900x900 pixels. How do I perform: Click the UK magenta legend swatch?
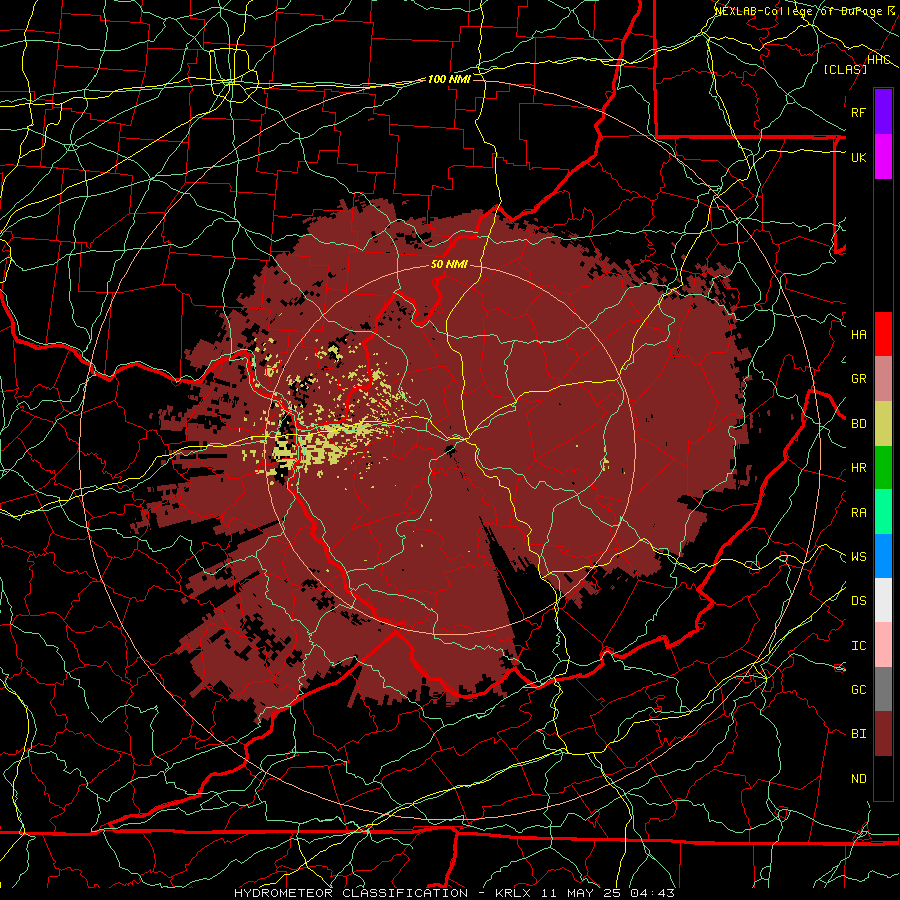pos(883,157)
